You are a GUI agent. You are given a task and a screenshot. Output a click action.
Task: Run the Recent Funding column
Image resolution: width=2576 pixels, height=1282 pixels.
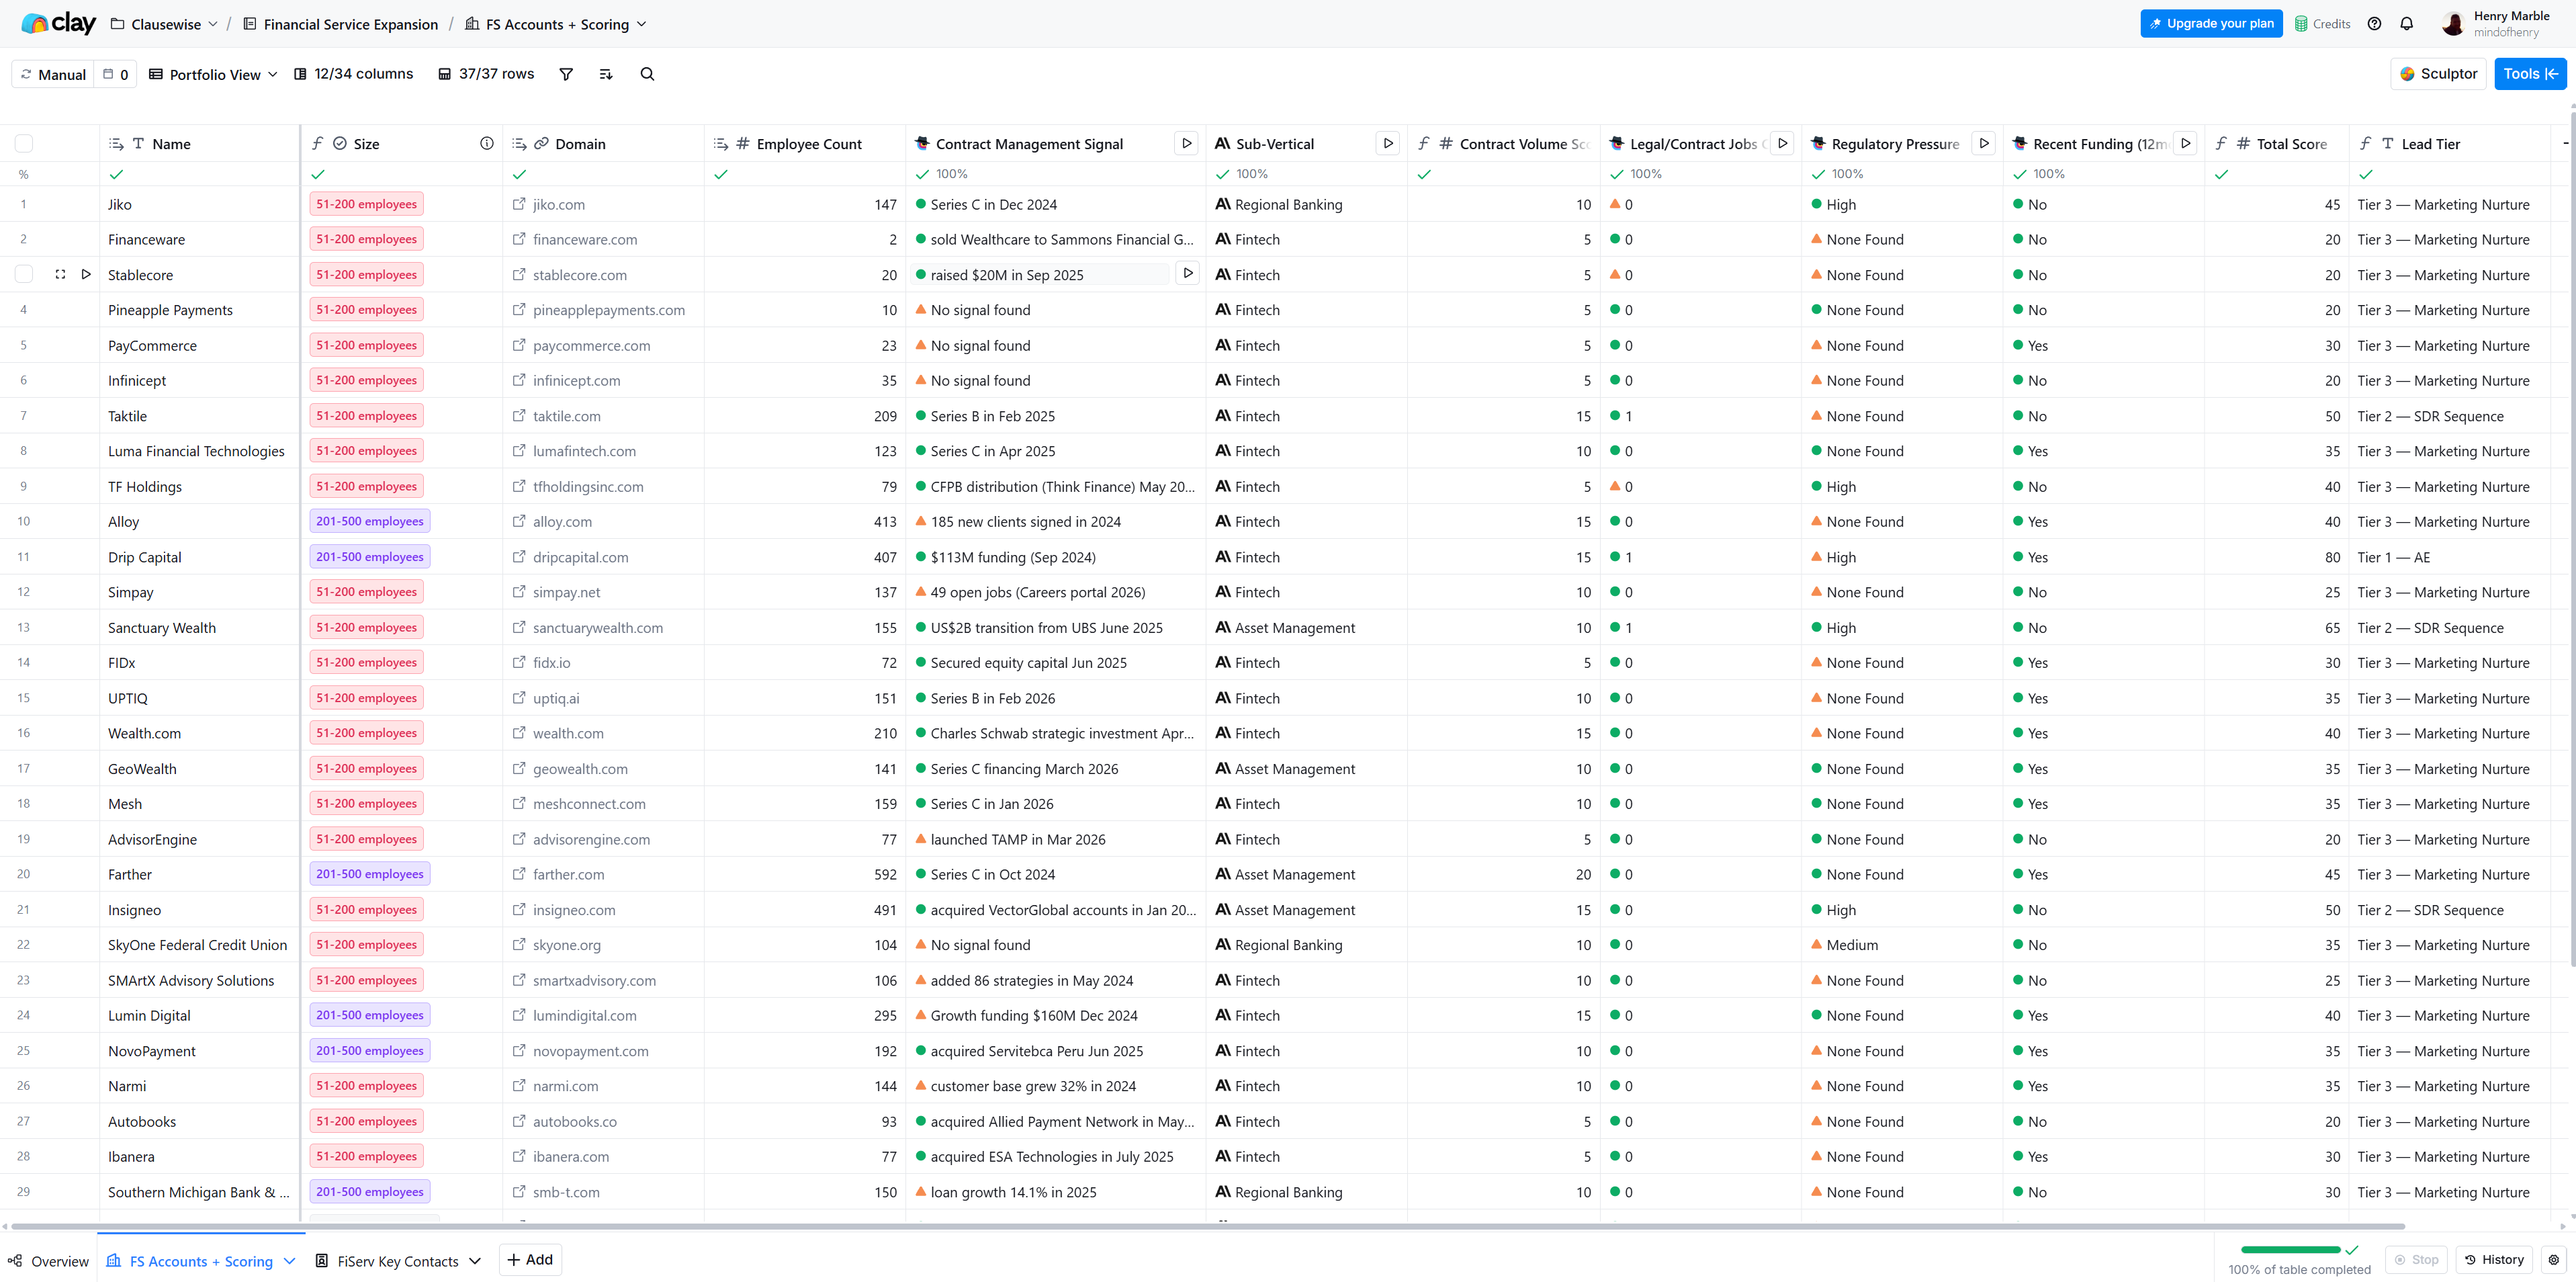point(2186,143)
